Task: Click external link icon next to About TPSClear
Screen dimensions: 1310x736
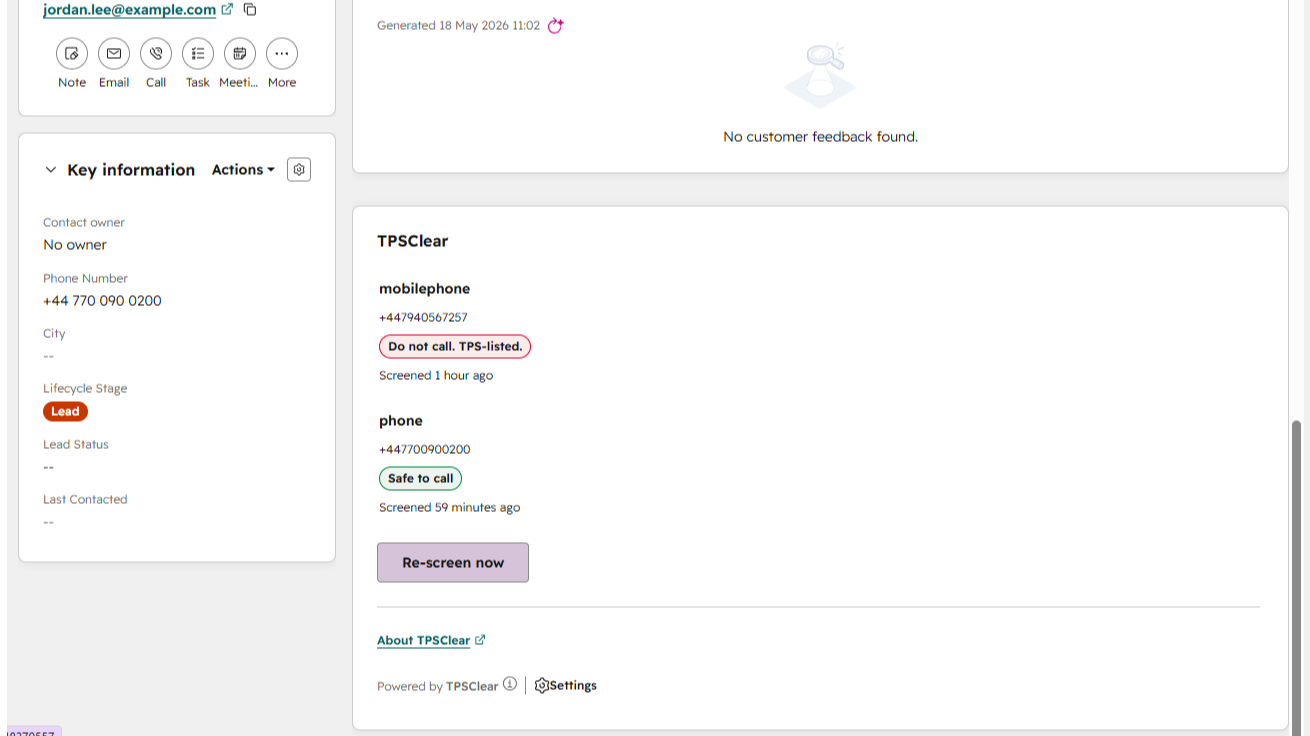Action: [480, 640]
